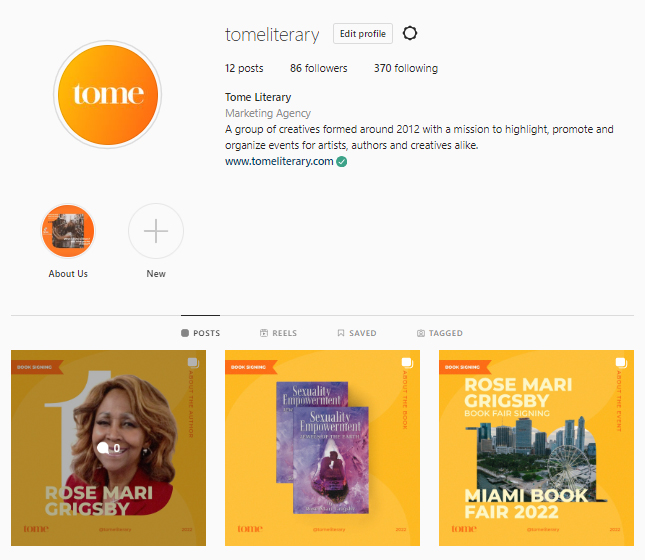Image resolution: width=645 pixels, height=560 pixels.
Task: Click the Edit profile button
Action: pyautogui.click(x=363, y=34)
